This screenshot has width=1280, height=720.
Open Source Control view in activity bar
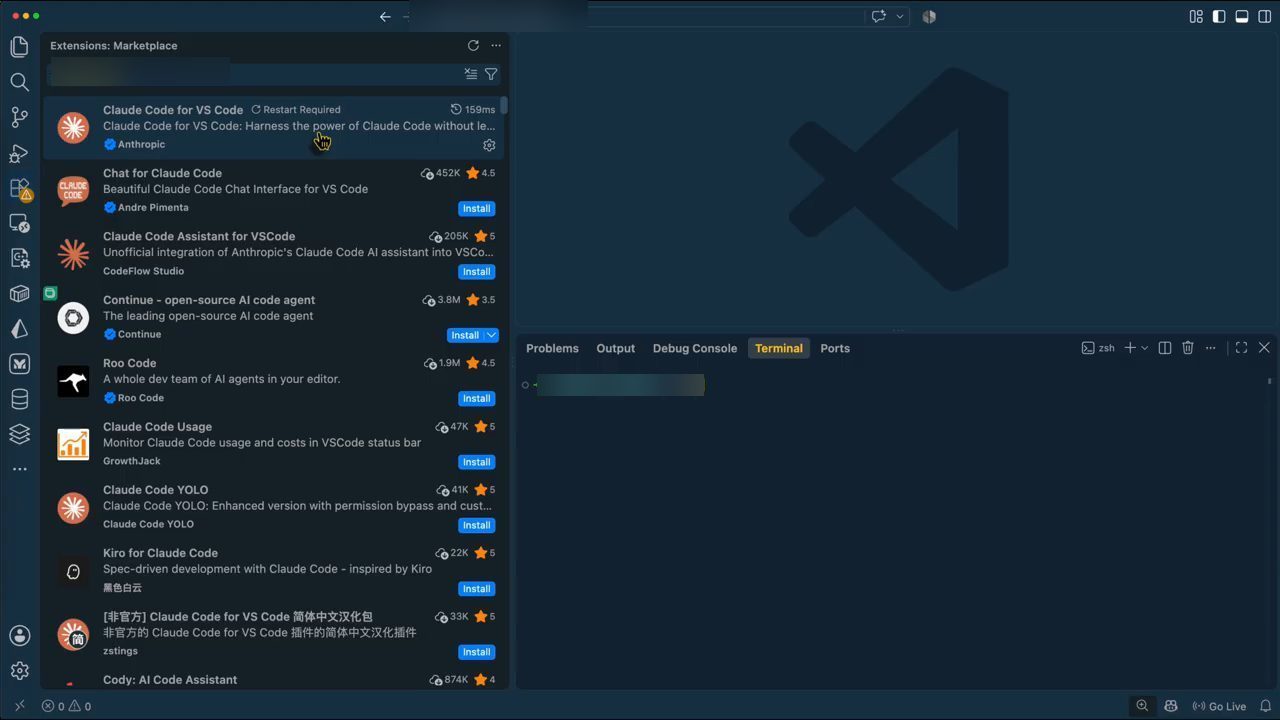19,117
